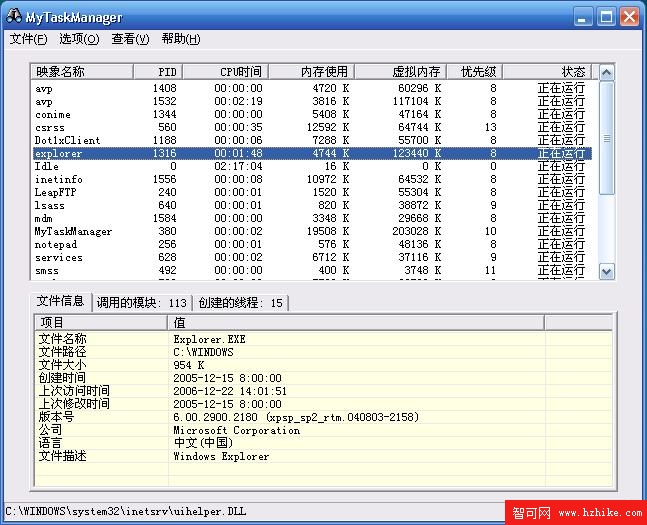Click process list scroll up arrow
The image size is (647, 525).
606,73
